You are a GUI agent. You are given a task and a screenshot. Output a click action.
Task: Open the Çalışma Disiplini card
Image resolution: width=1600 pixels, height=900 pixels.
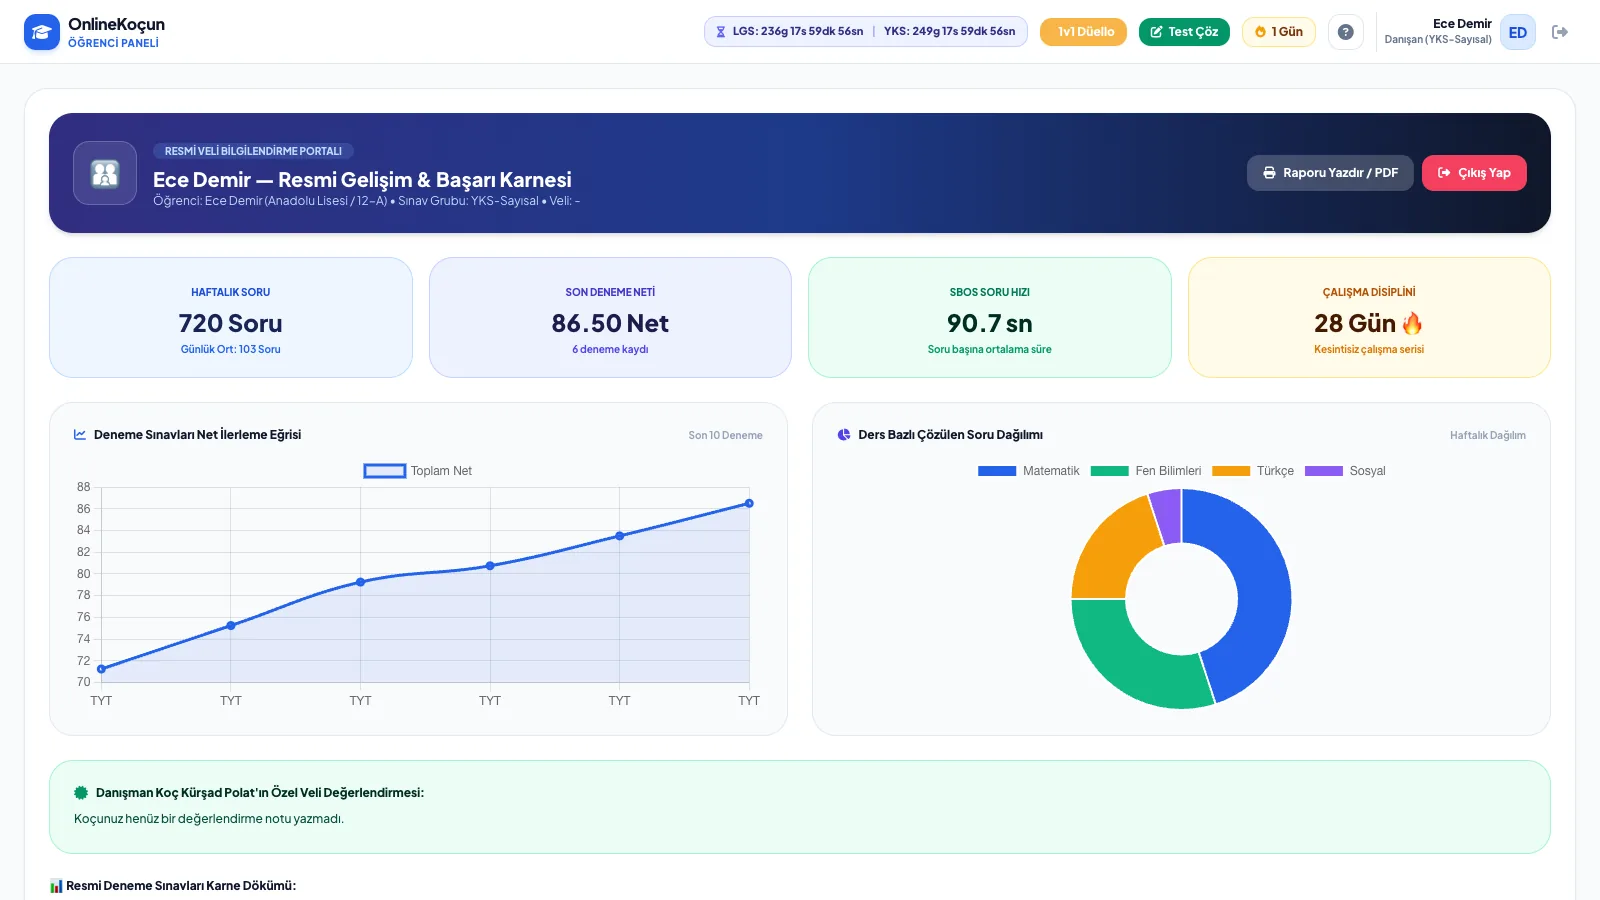click(x=1369, y=318)
